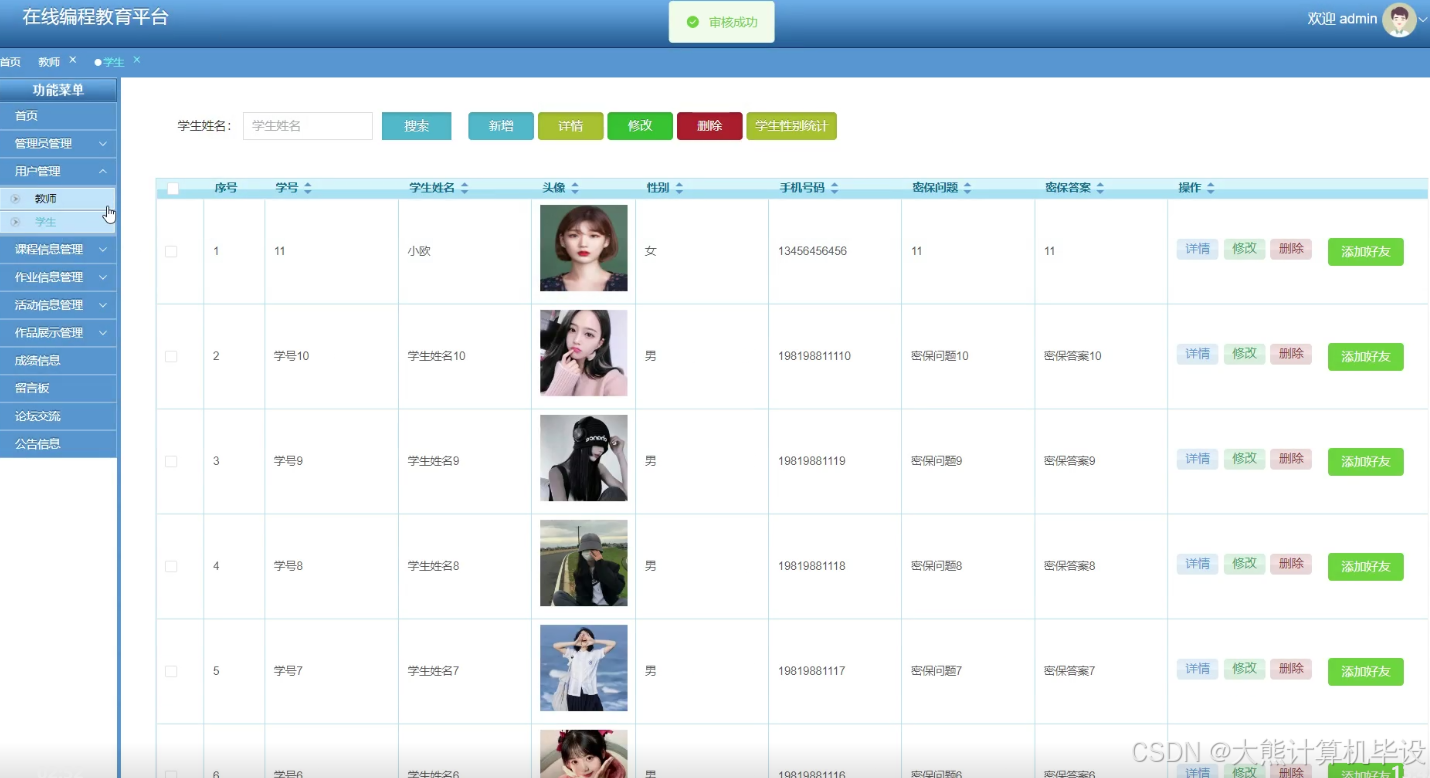Open avatar photo of 学生姓名7
Screen dimensions: 1430x778
click(584, 668)
